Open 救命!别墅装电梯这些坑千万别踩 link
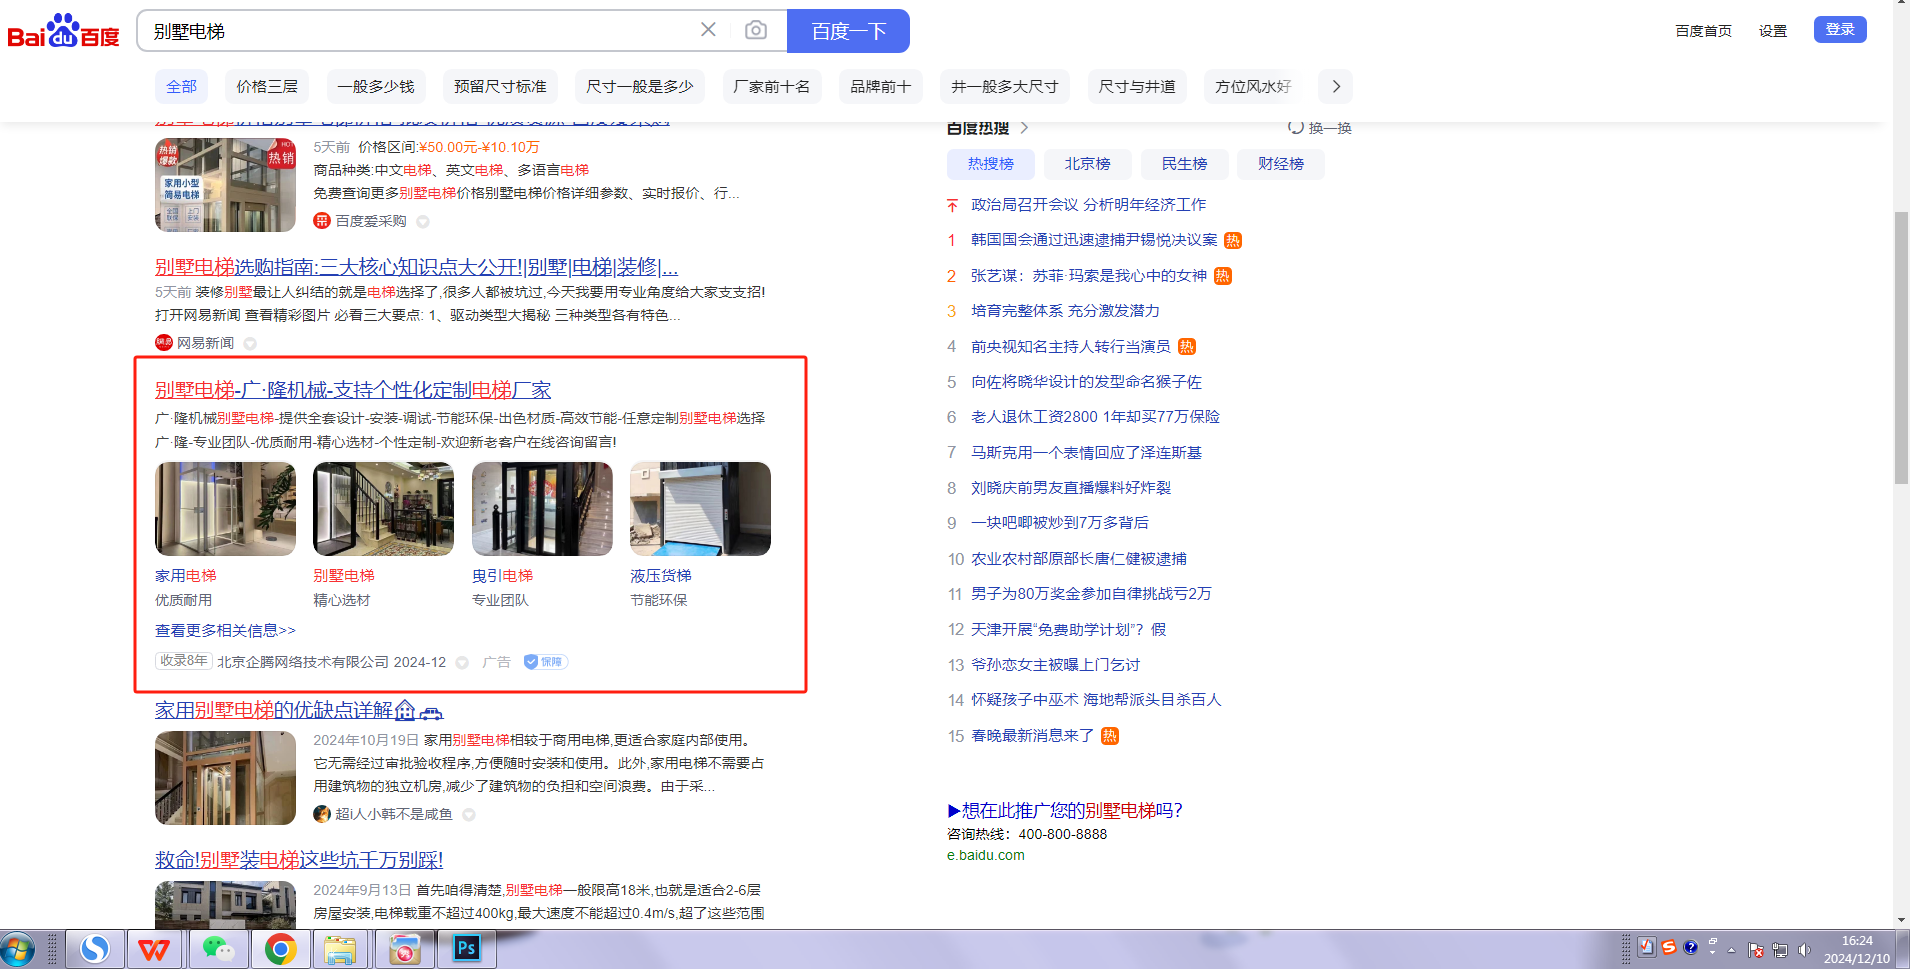1910x969 pixels. pos(298,860)
